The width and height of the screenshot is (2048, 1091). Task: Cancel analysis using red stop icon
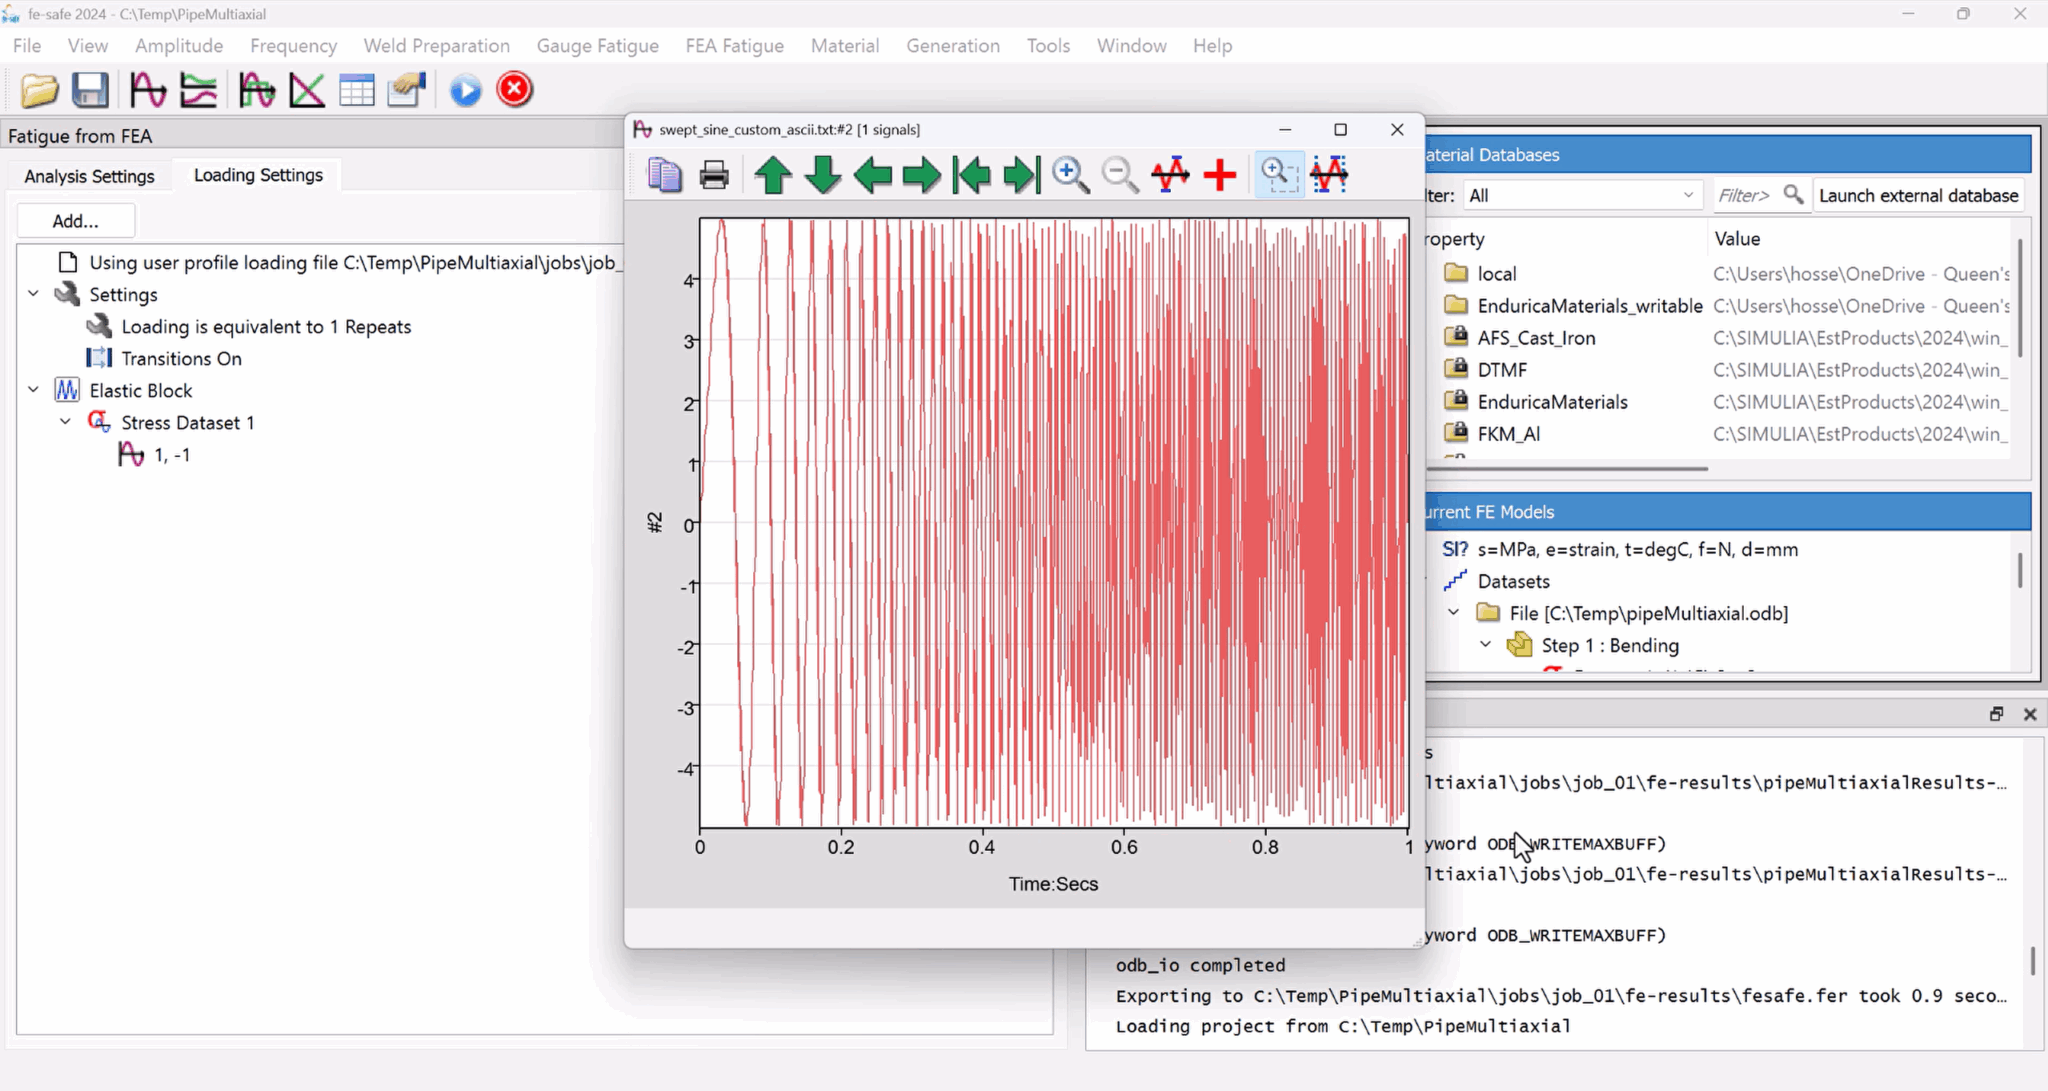coord(514,90)
